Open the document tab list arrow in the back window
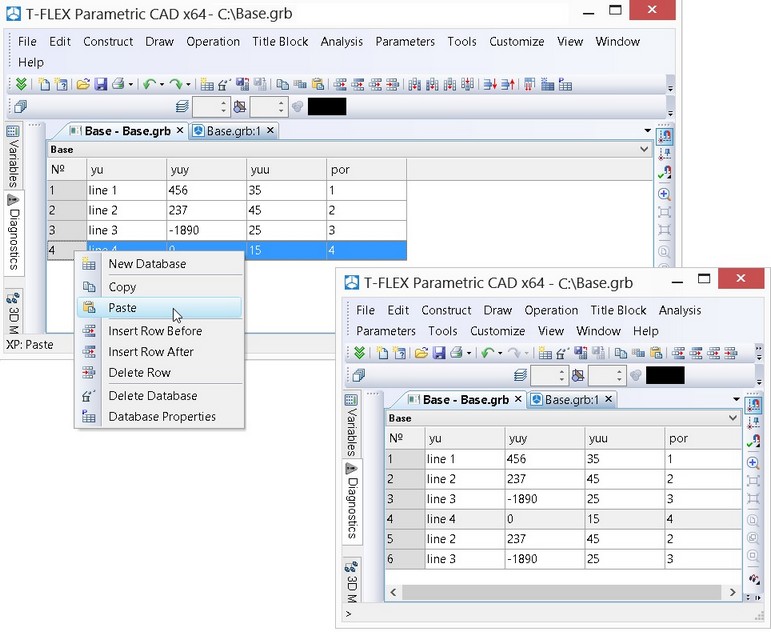The width and height of the screenshot is (771, 632). (x=648, y=131)
